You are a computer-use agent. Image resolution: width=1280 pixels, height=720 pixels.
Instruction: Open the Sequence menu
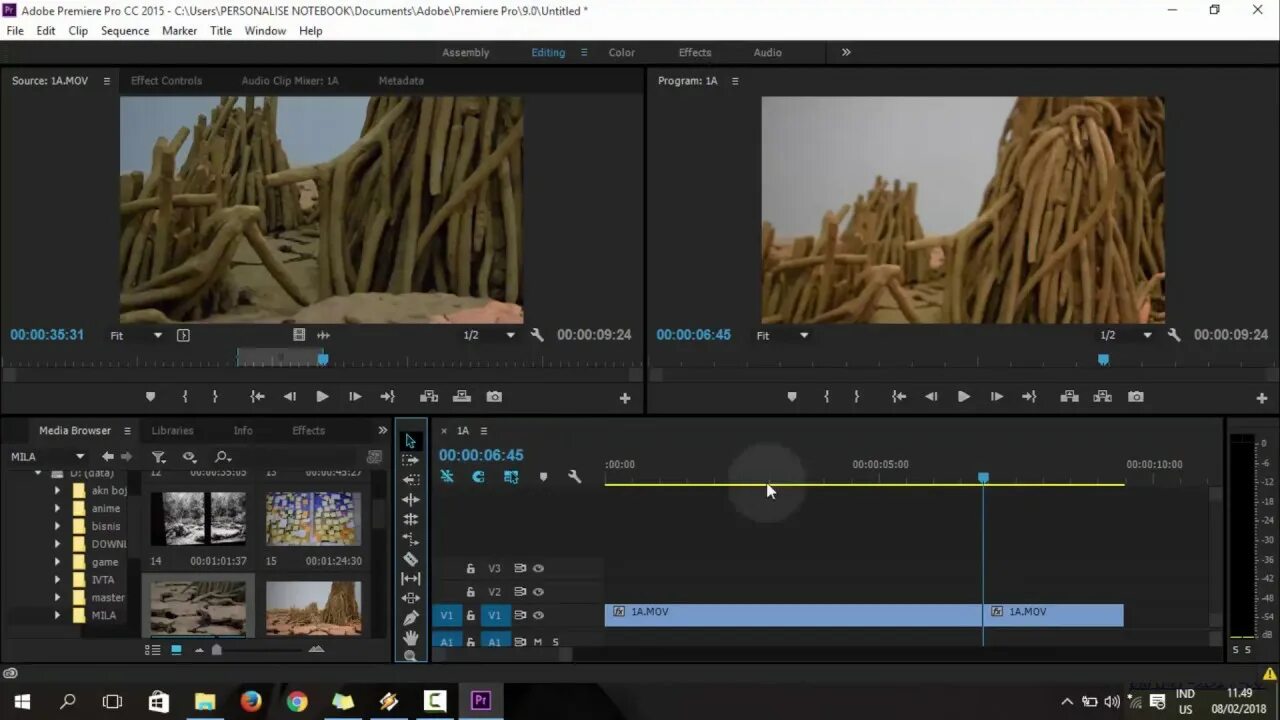point(125,31)
